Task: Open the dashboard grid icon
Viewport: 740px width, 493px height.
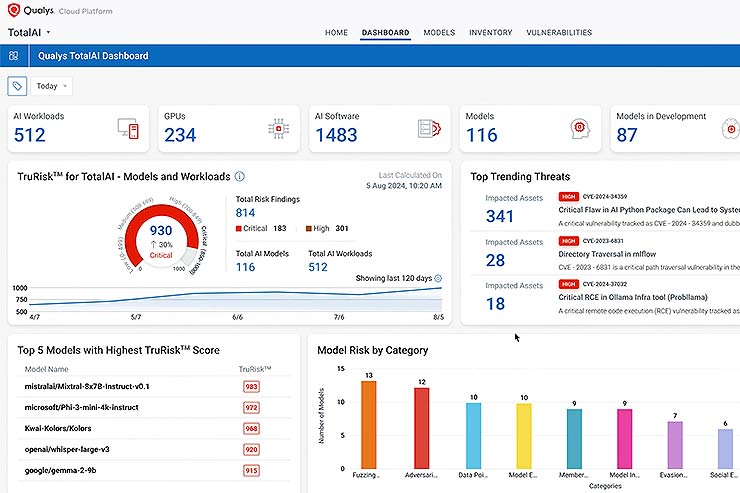Action: click(14, 56)
